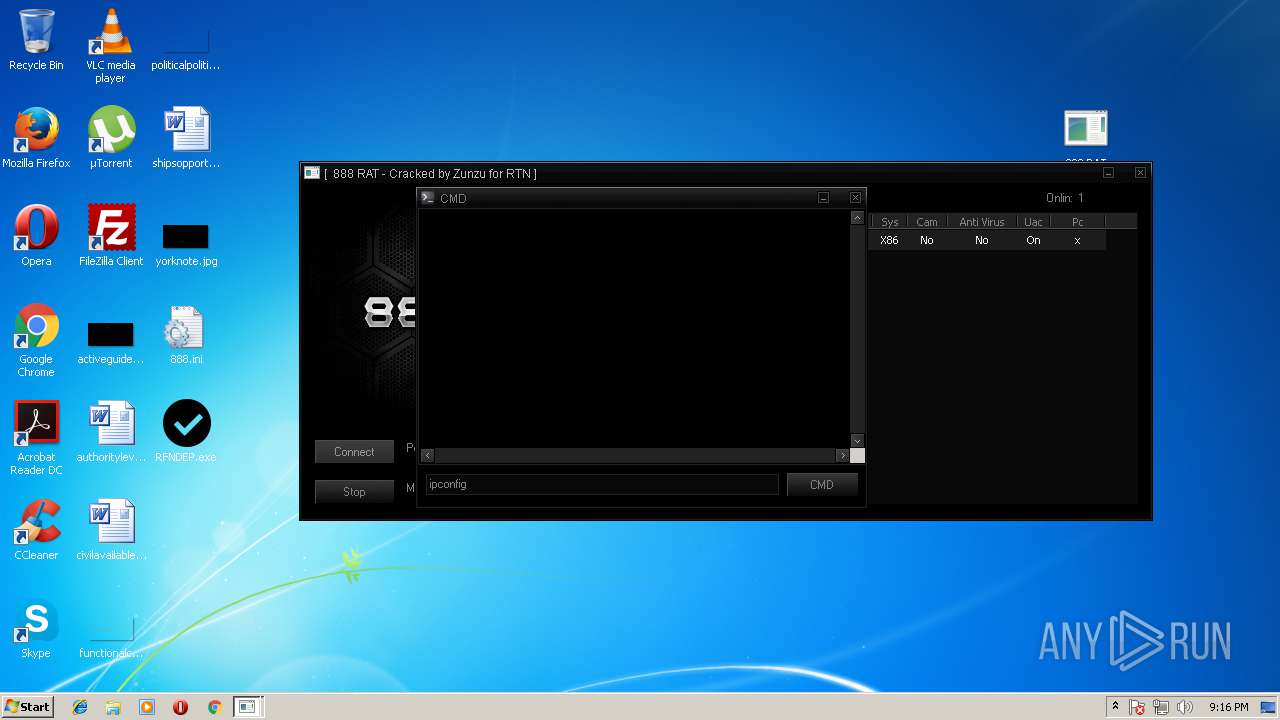Click the 9:16 PM taskbar clock
This screenshot has height=720, width=1280.
pos(1229,707)
